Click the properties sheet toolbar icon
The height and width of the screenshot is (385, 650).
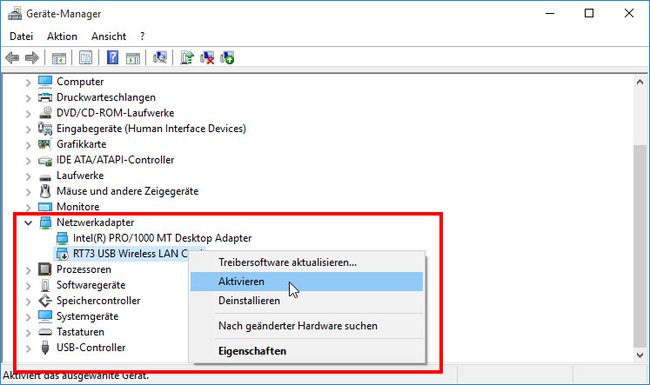click(x=85, y=58)
